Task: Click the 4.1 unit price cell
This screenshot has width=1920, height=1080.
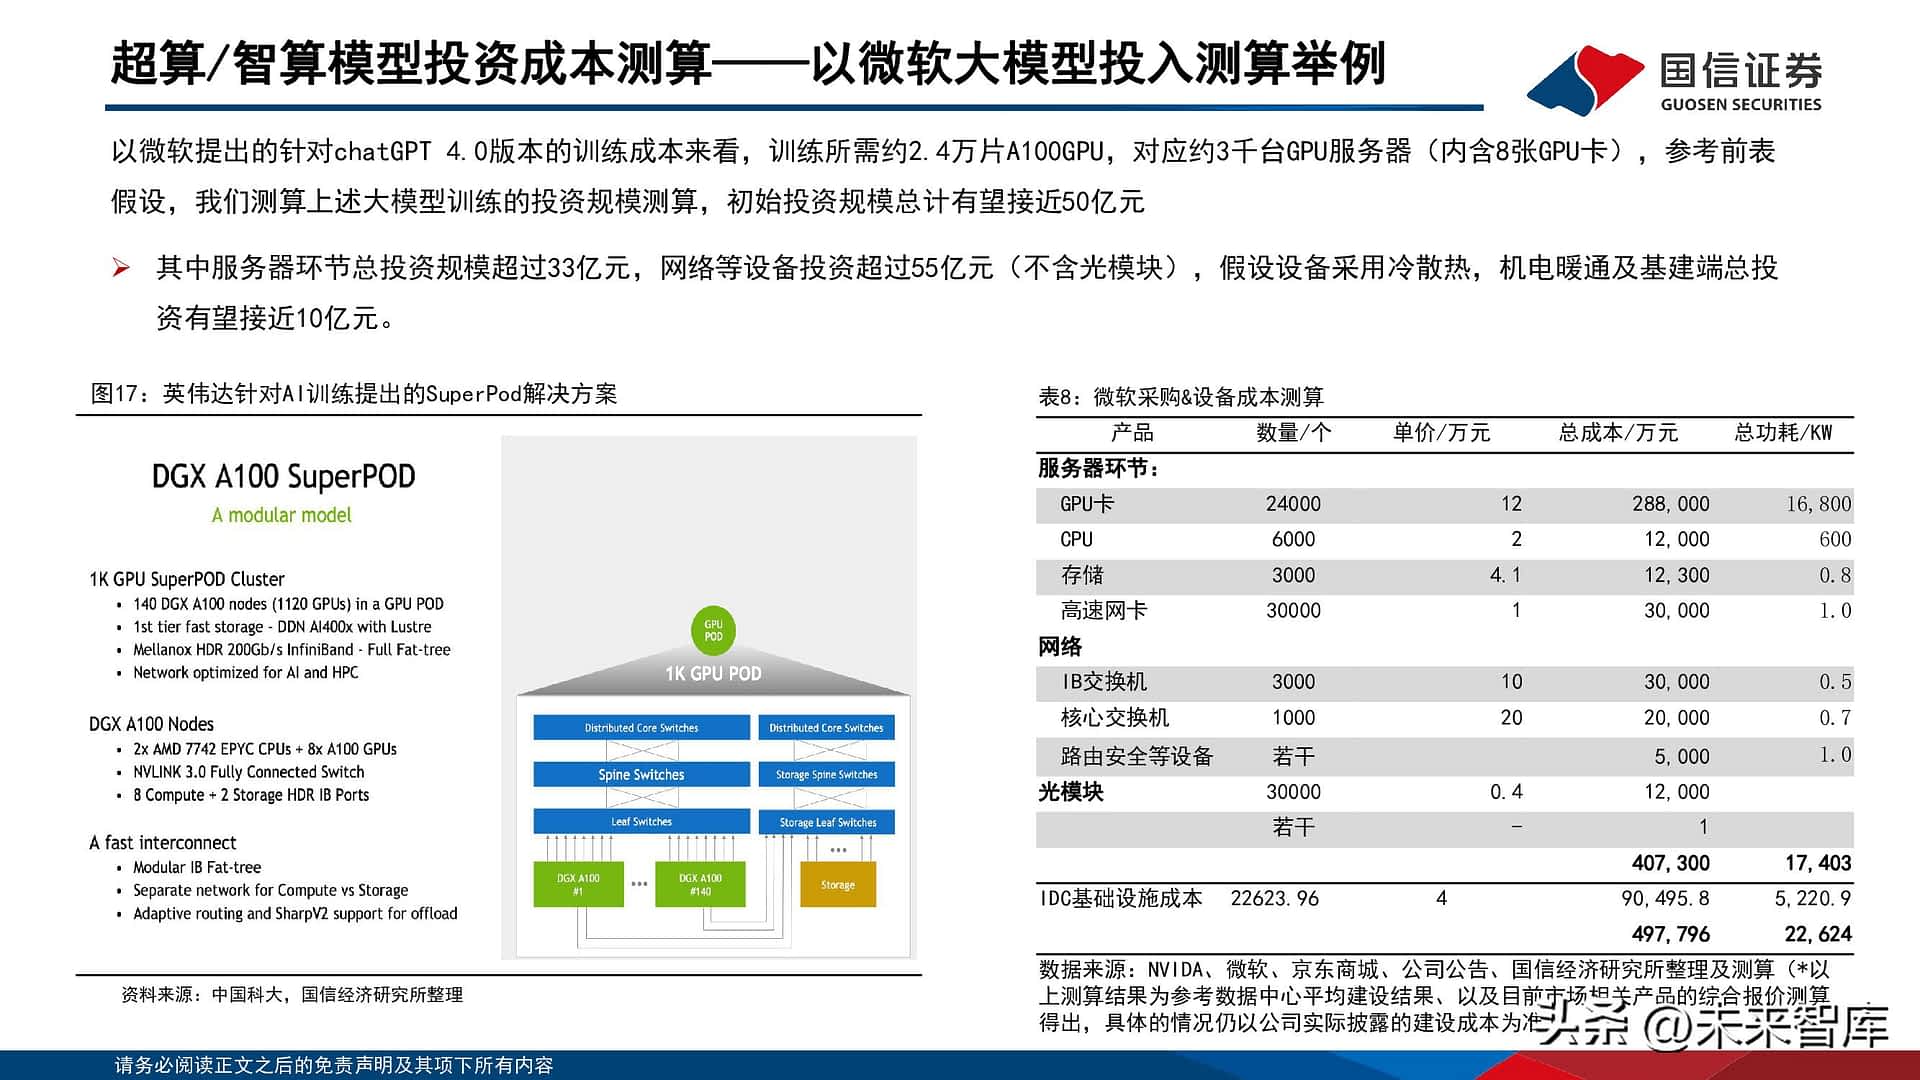Action: 1505,575
